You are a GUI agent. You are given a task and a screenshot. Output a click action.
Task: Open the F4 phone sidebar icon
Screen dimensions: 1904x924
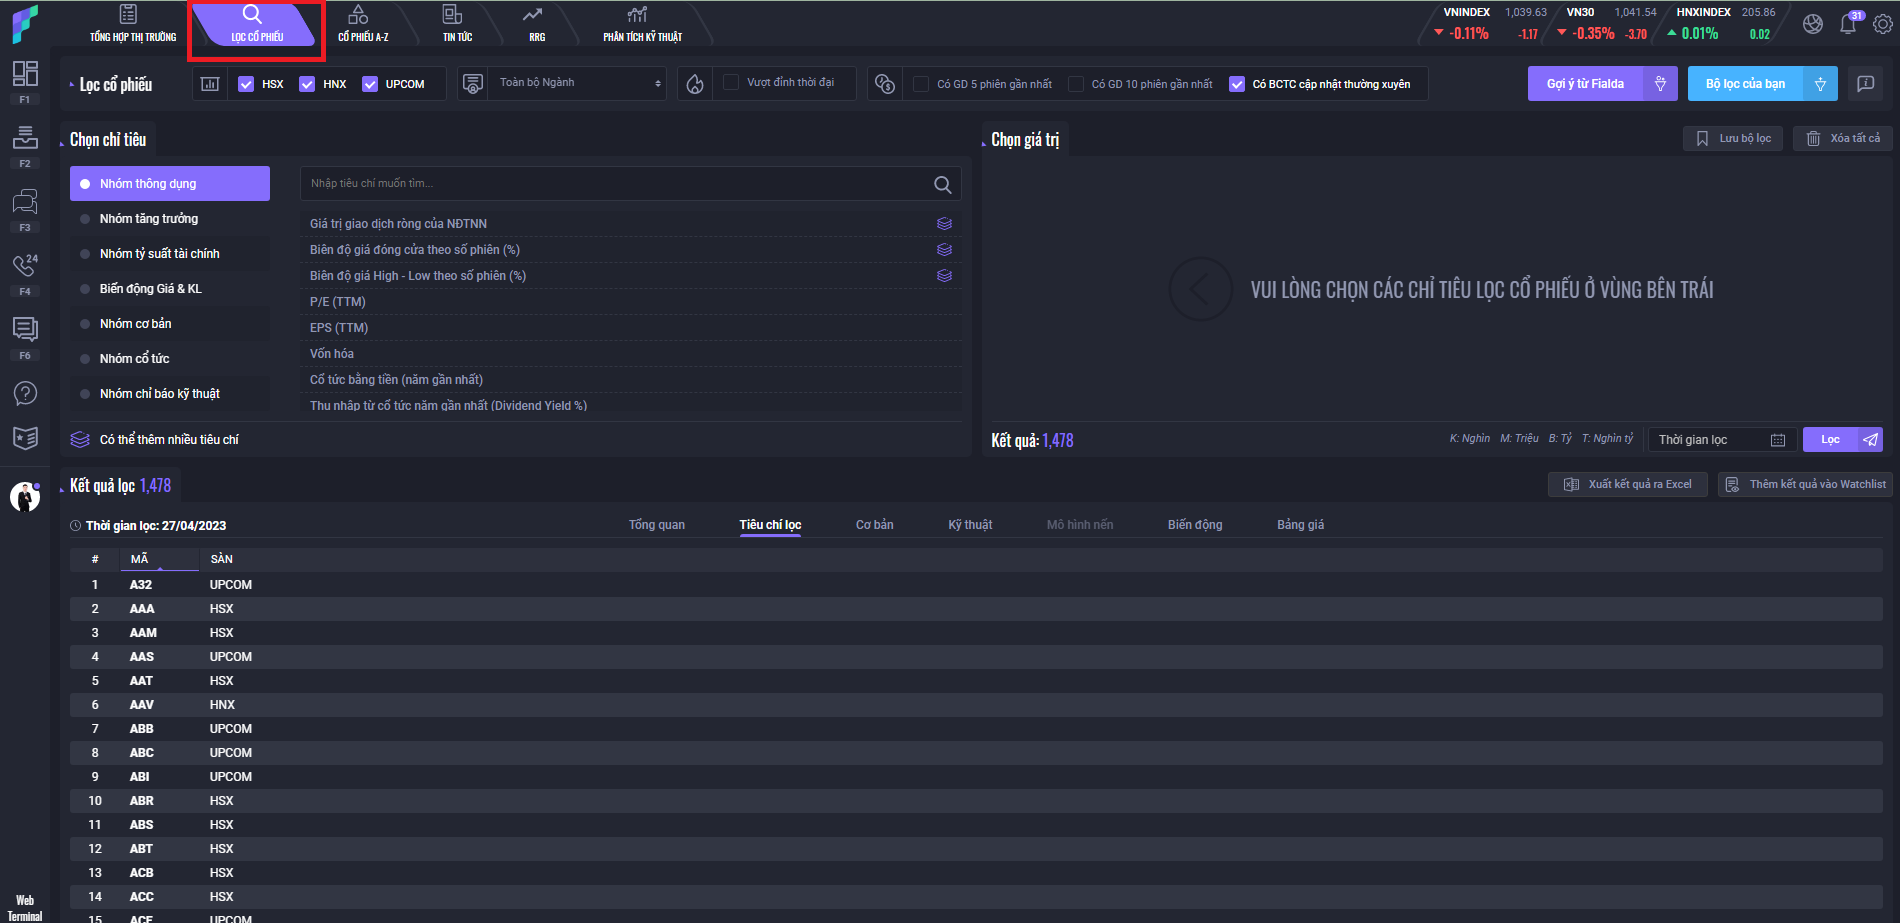[25, 266]
